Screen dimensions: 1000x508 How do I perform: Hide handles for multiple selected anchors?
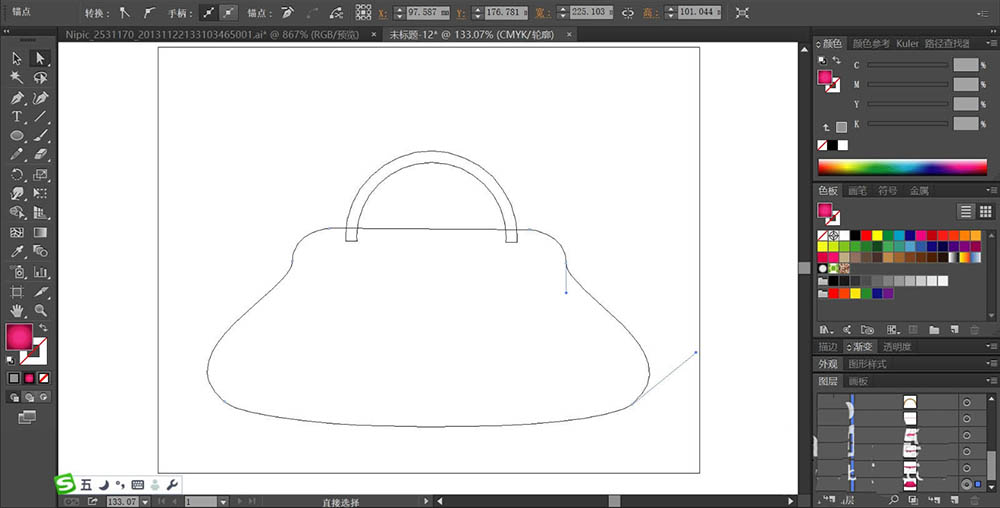(x=228, y=12)
